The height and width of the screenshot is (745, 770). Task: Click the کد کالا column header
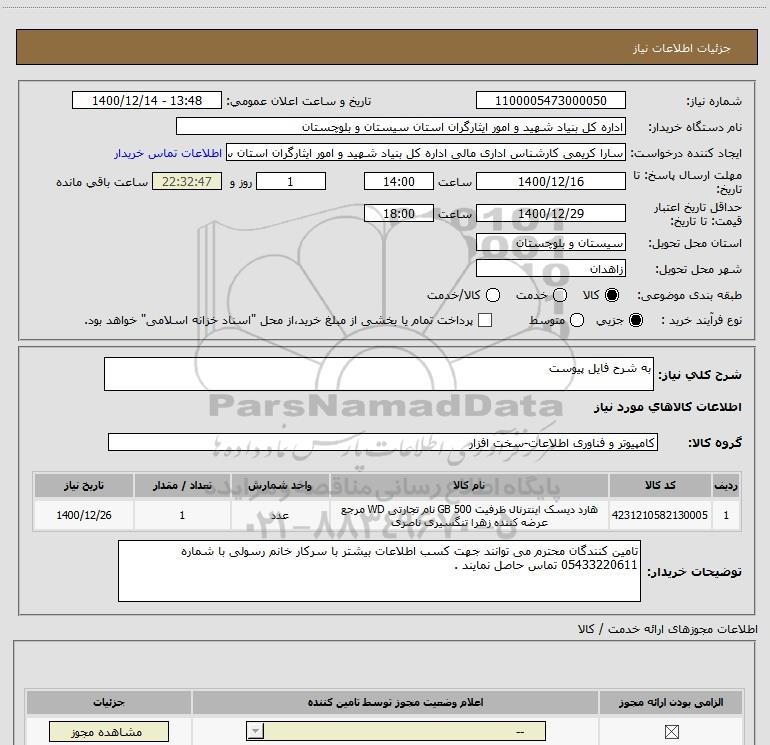click(x=660, y=485)
